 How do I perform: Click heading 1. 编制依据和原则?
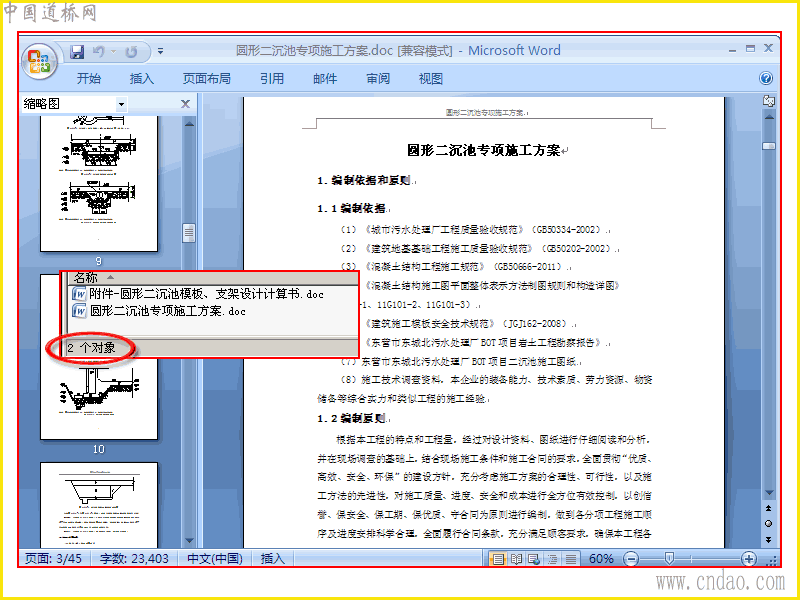[x=364, y=180]
